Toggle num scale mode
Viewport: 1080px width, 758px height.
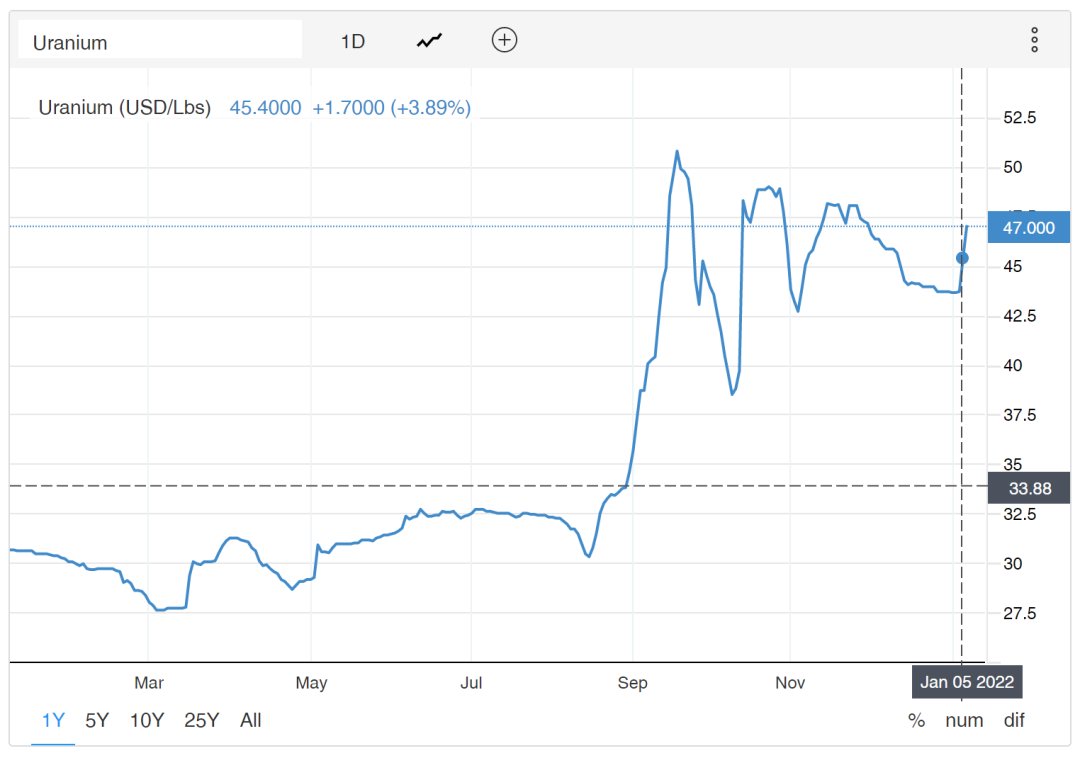[964, 721]
